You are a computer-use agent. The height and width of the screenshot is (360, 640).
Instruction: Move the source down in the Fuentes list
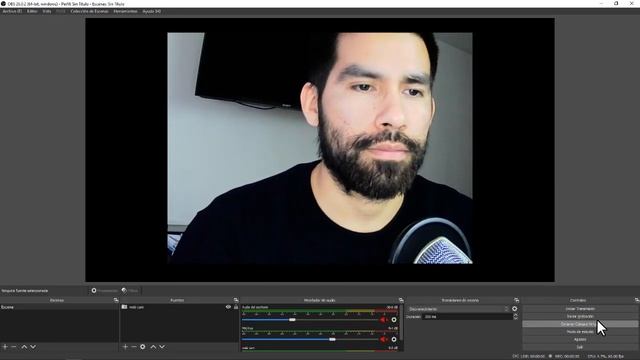(x=162, y=347)
